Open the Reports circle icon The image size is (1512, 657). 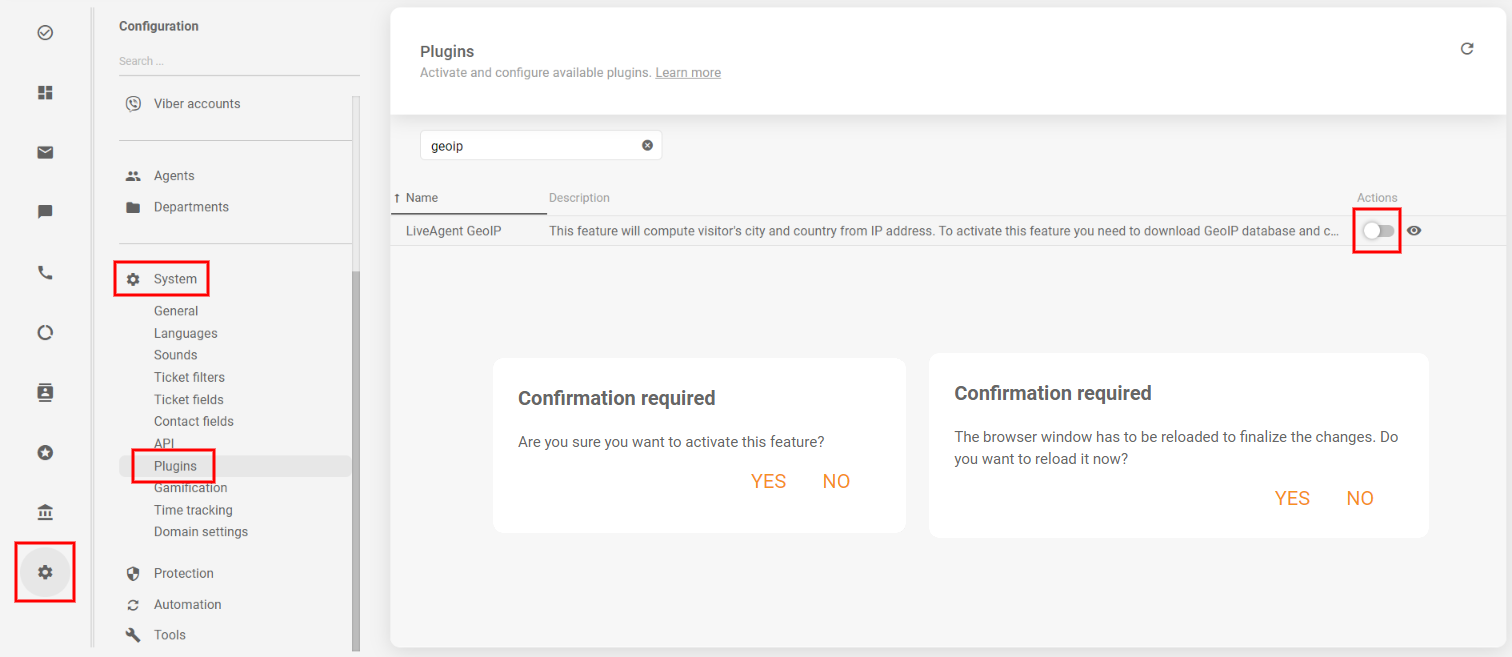click(x=45, y=333)
